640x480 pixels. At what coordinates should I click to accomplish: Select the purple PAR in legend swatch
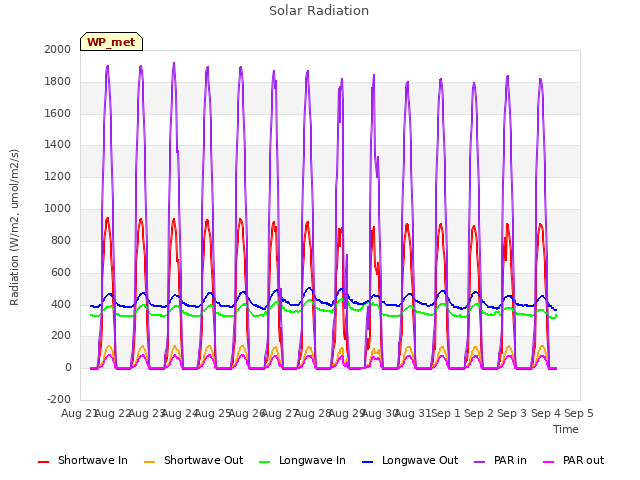(x=479, y=462)
